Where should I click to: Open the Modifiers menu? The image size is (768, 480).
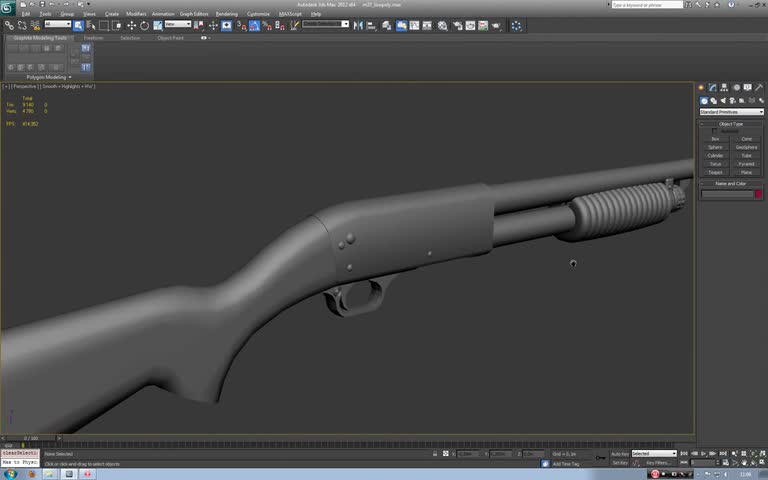(x=136, y=14)
